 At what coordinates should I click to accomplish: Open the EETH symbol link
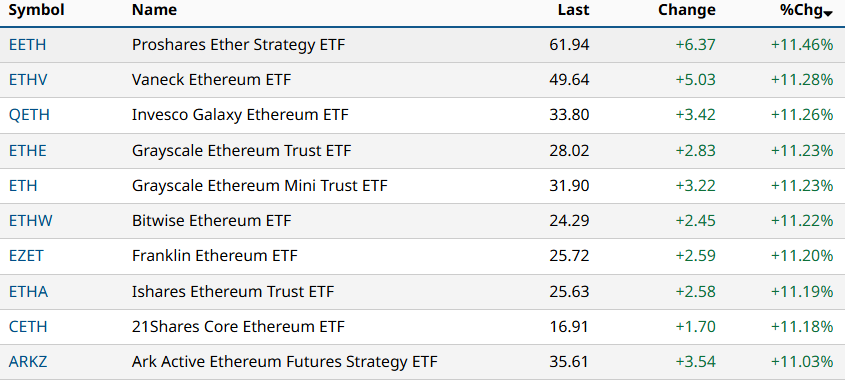(27, 45)
